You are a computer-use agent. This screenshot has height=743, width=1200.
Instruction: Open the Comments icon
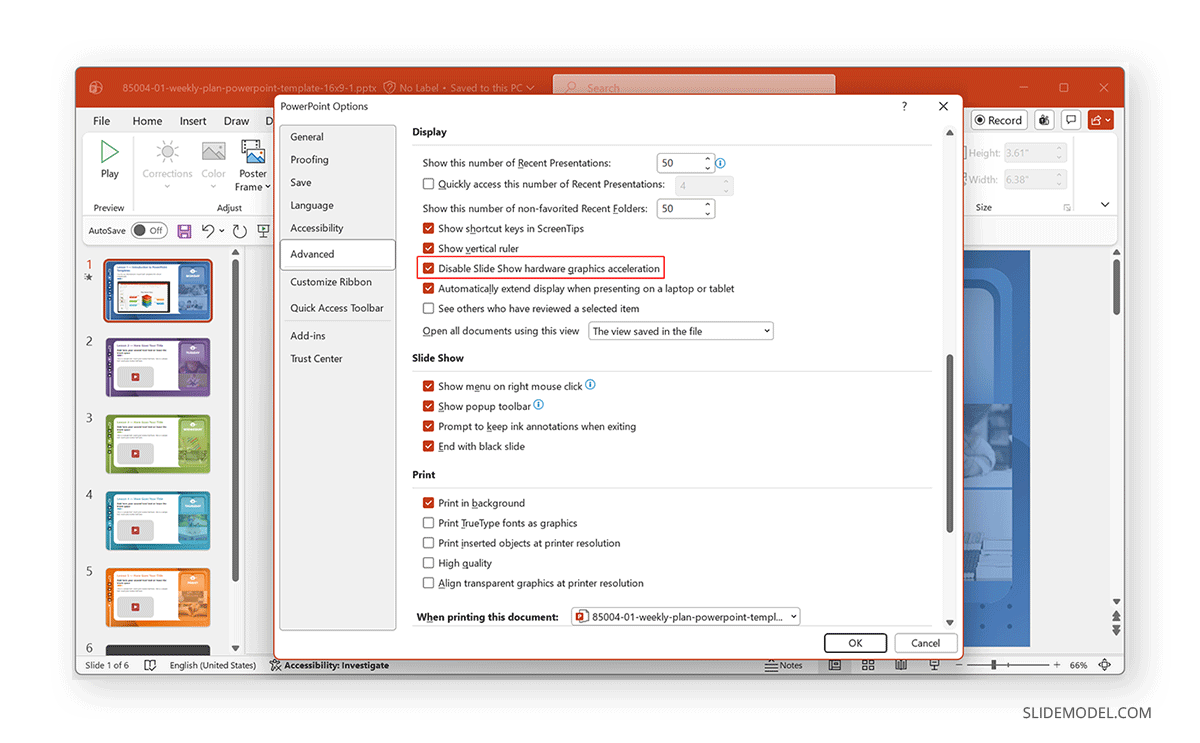click(1070, 119)
